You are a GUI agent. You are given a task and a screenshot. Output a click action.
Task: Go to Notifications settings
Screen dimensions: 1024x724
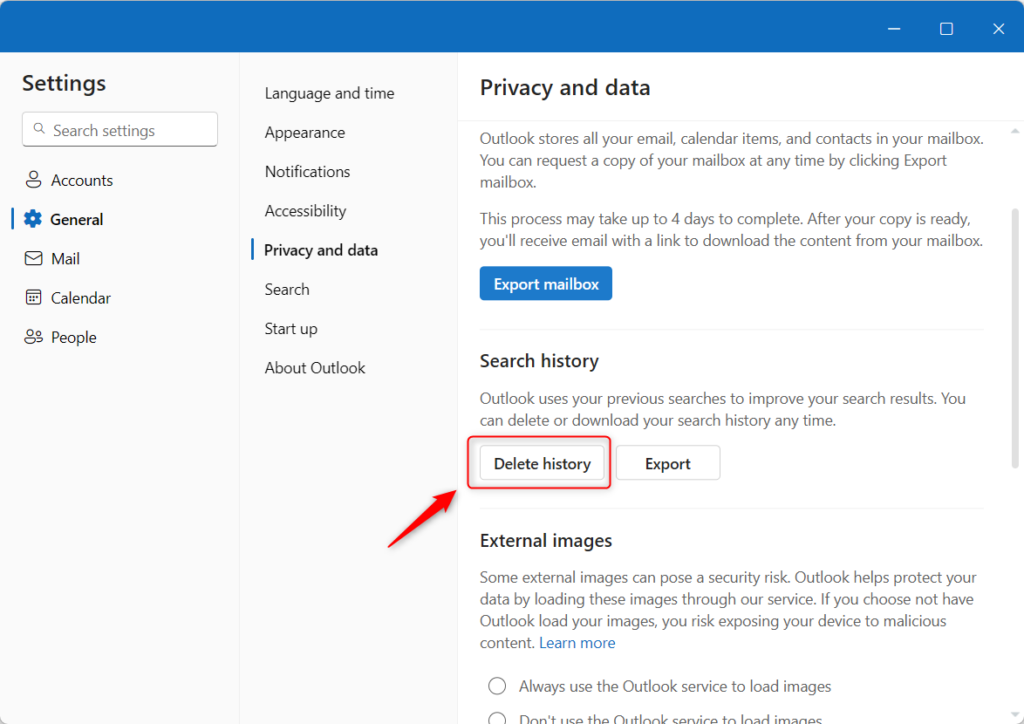click(307, 171)
